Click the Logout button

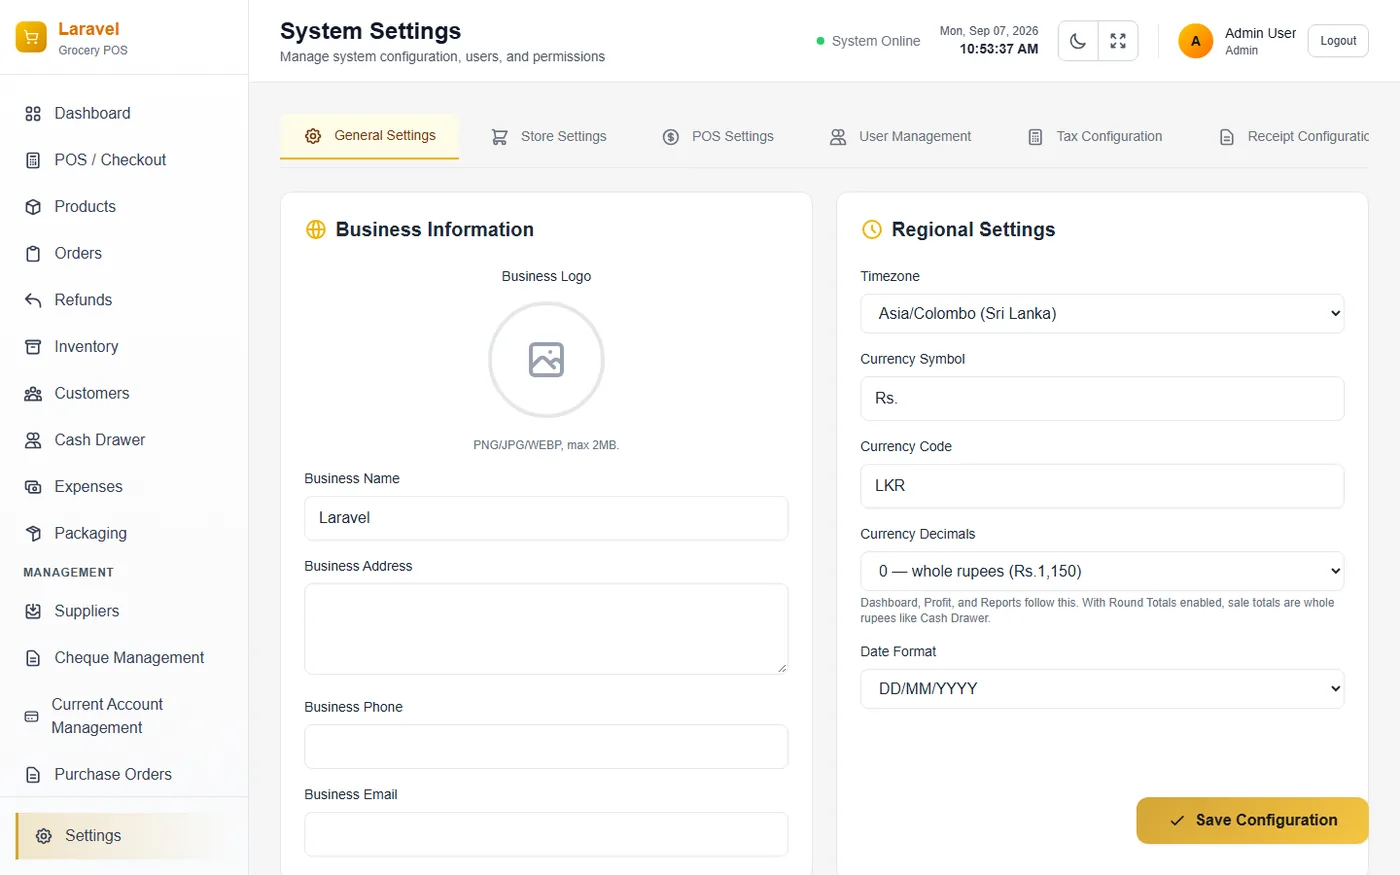point(1338,41)
